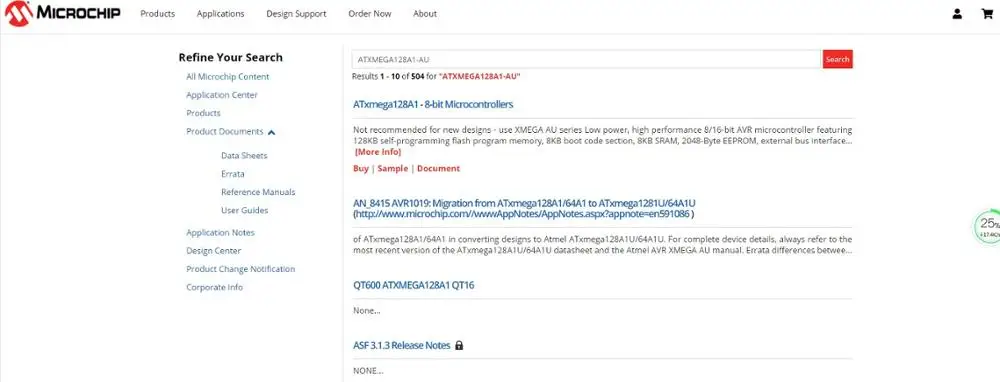This screenshot has height=382, width=1000.
Task: Click the Document link
Action: coord(438,168)
